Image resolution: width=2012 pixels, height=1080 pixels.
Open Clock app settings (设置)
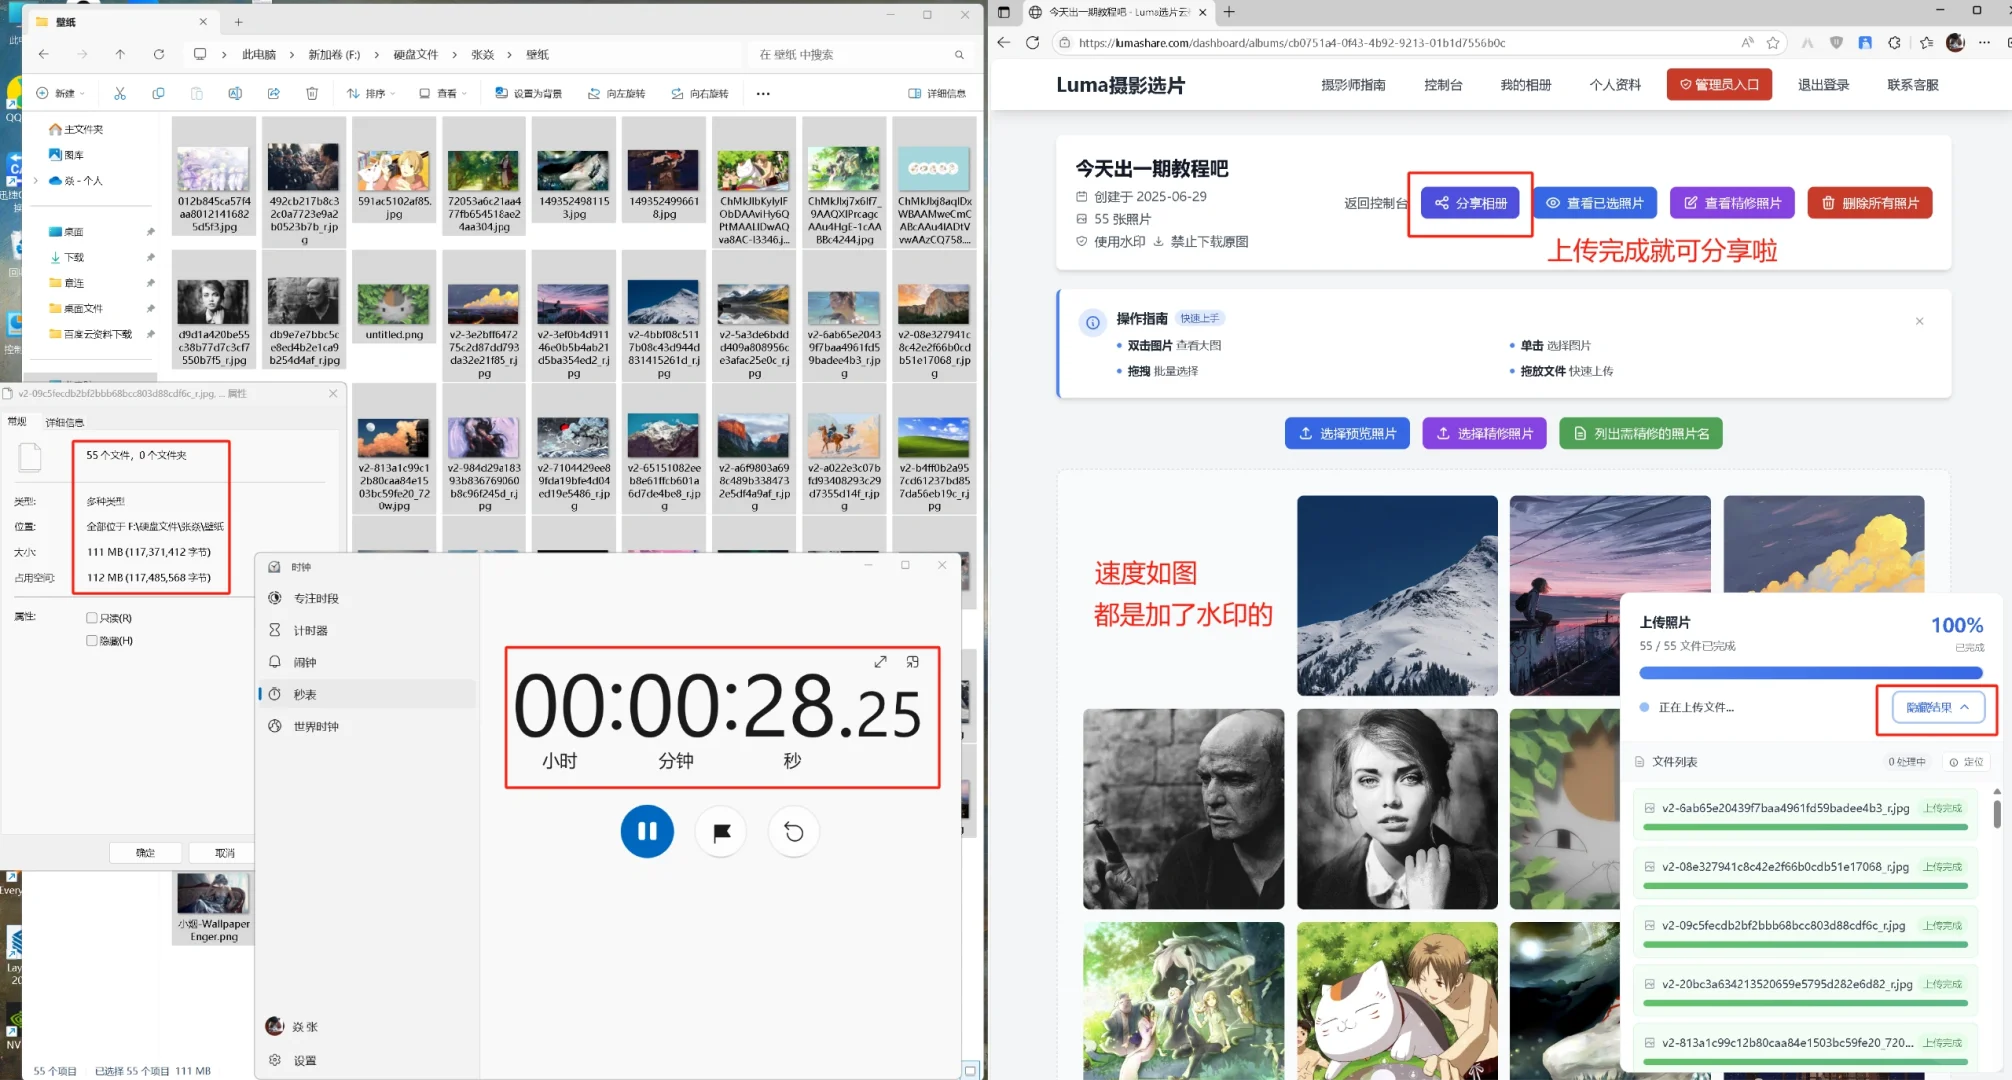pos(367,1060)
